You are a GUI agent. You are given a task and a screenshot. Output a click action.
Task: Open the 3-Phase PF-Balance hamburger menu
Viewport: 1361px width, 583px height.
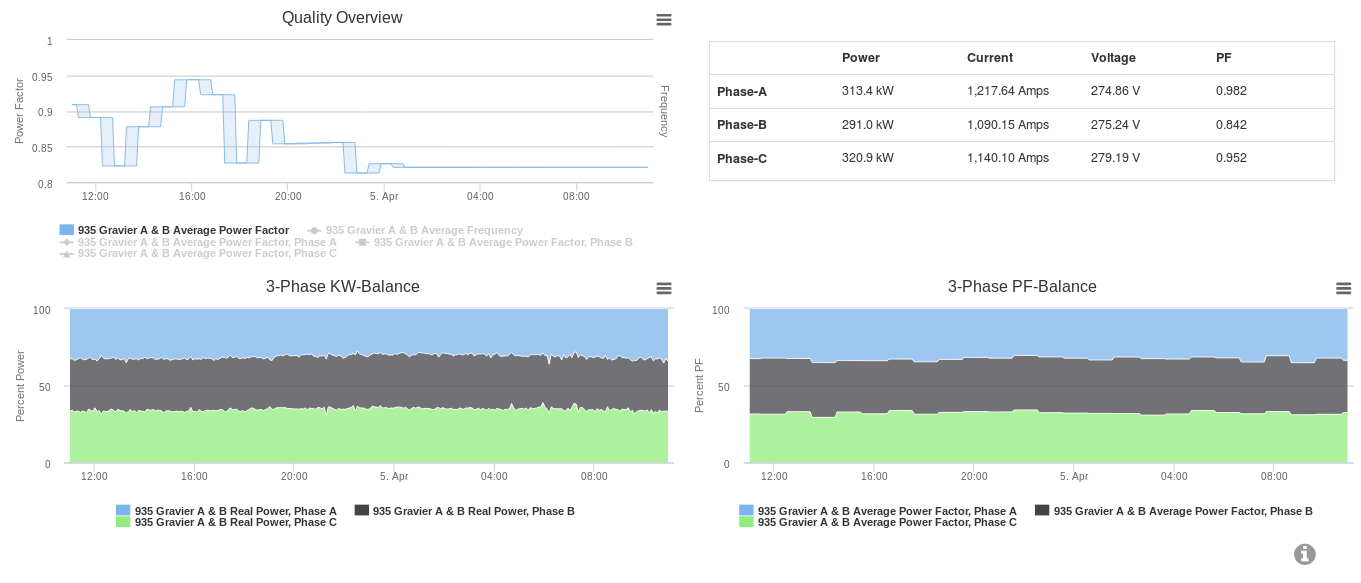coord(1344,288)
